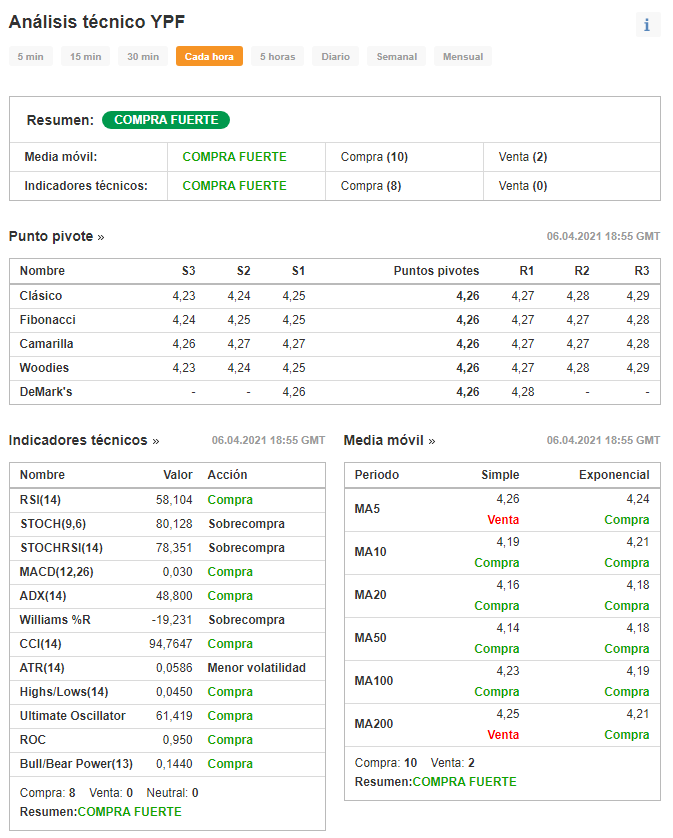673x838 pixels.
Task: Click the MA50 period label
Action: pos(370,638)
